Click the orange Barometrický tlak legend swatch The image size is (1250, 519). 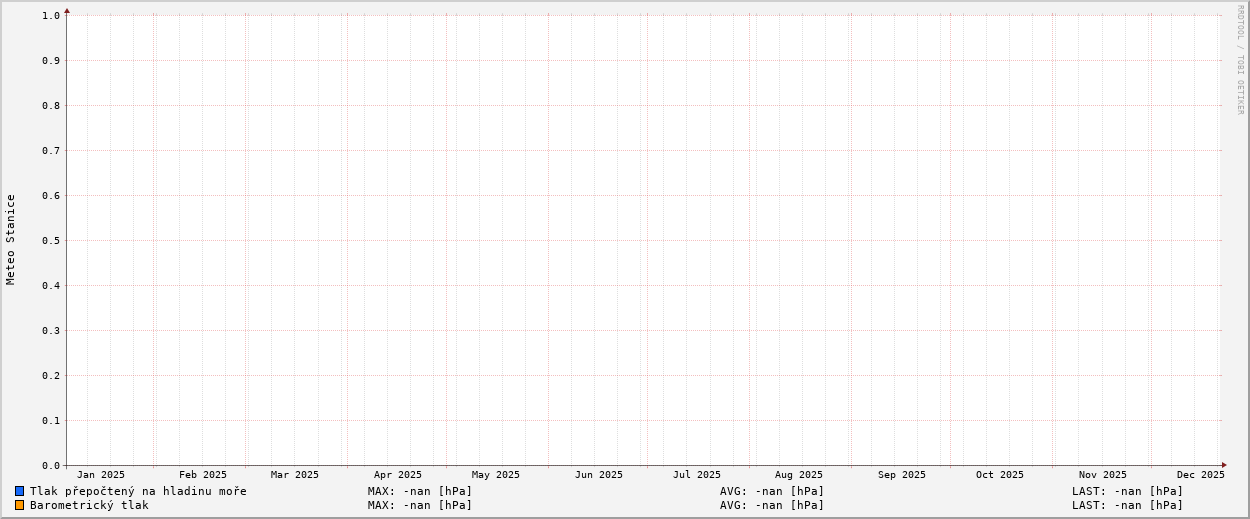pyautogui.click(x=19, y=505)
